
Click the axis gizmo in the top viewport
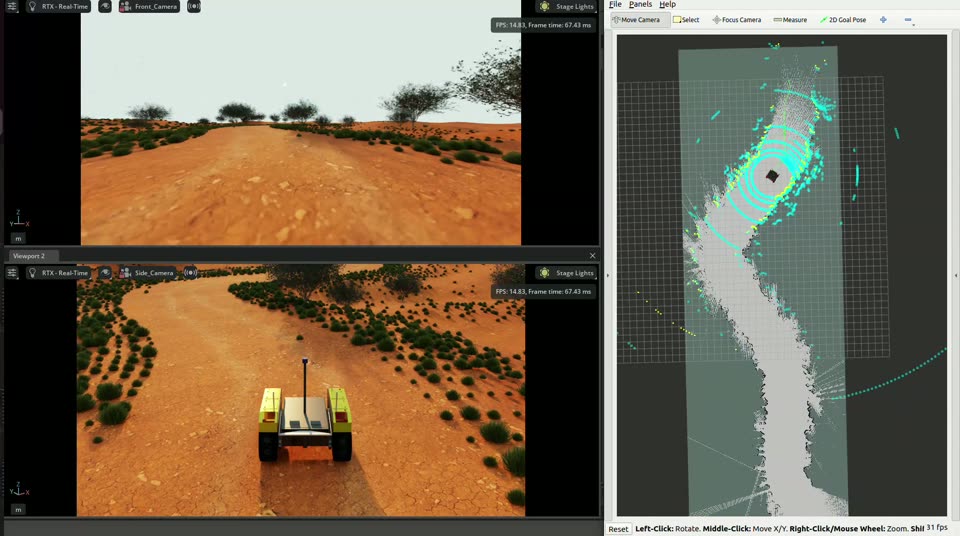19,219
